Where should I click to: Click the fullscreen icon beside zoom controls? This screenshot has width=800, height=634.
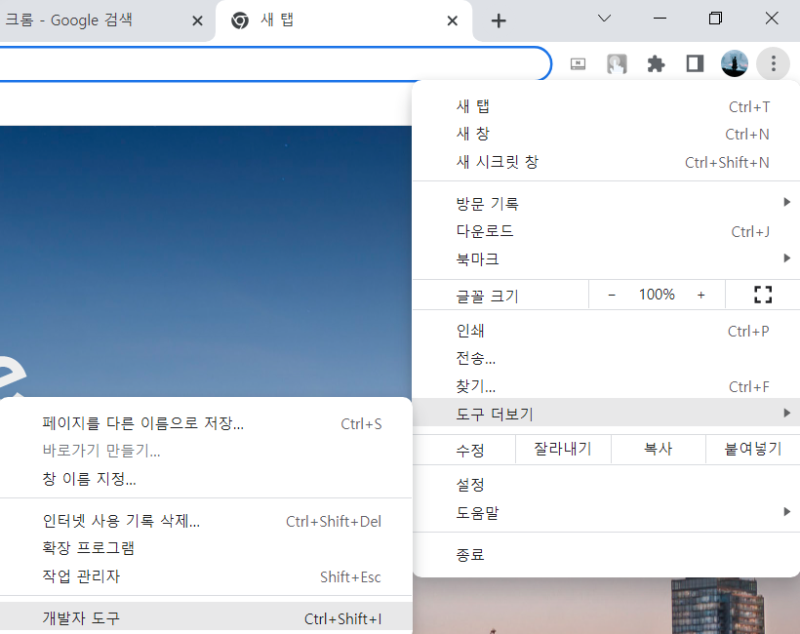[763, 294]
